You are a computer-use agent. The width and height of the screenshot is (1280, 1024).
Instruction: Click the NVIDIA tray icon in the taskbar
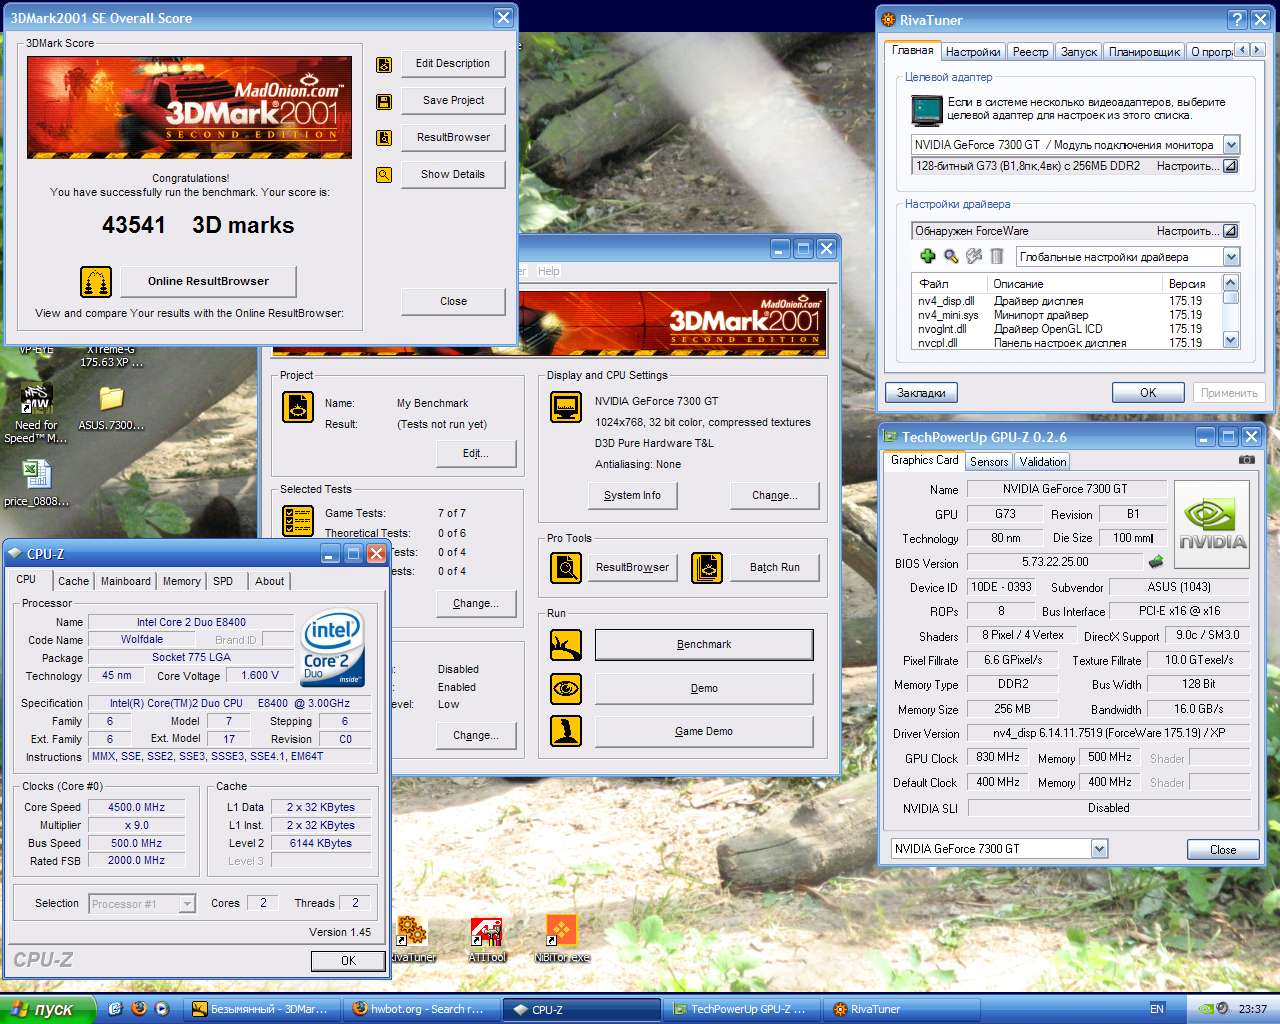pos(1208,1009)
